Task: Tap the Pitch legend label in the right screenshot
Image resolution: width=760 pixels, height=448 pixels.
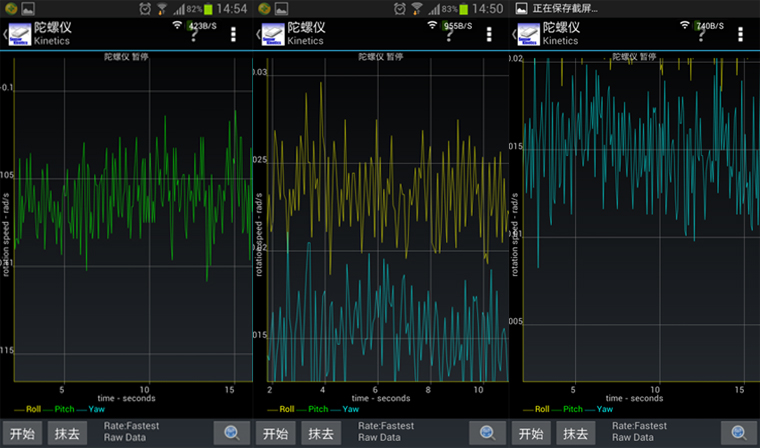Action: coord(573,409)
